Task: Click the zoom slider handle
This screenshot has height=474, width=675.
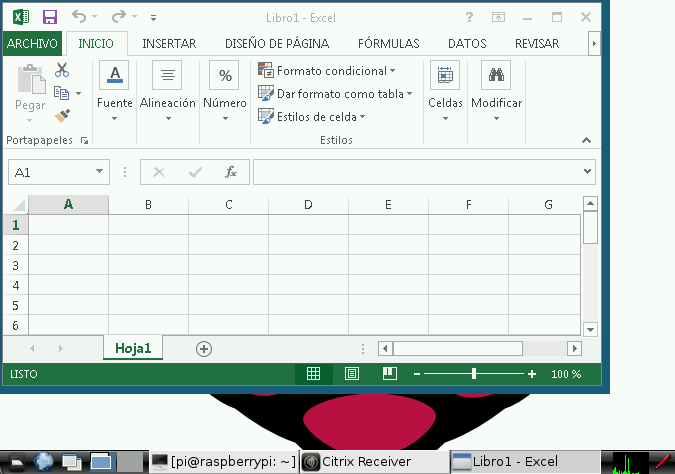Action: pyautogui.click(x=474, y=374)
